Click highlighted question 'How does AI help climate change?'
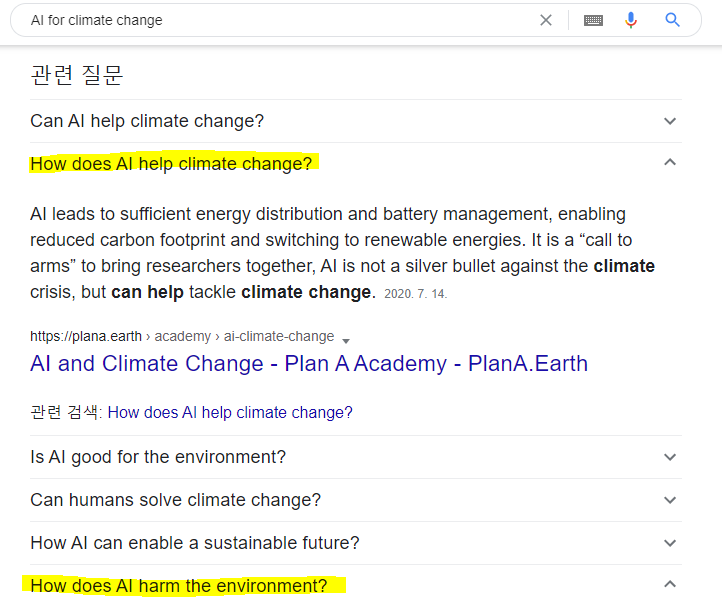 pyautogui.click(x=171, y=164)
